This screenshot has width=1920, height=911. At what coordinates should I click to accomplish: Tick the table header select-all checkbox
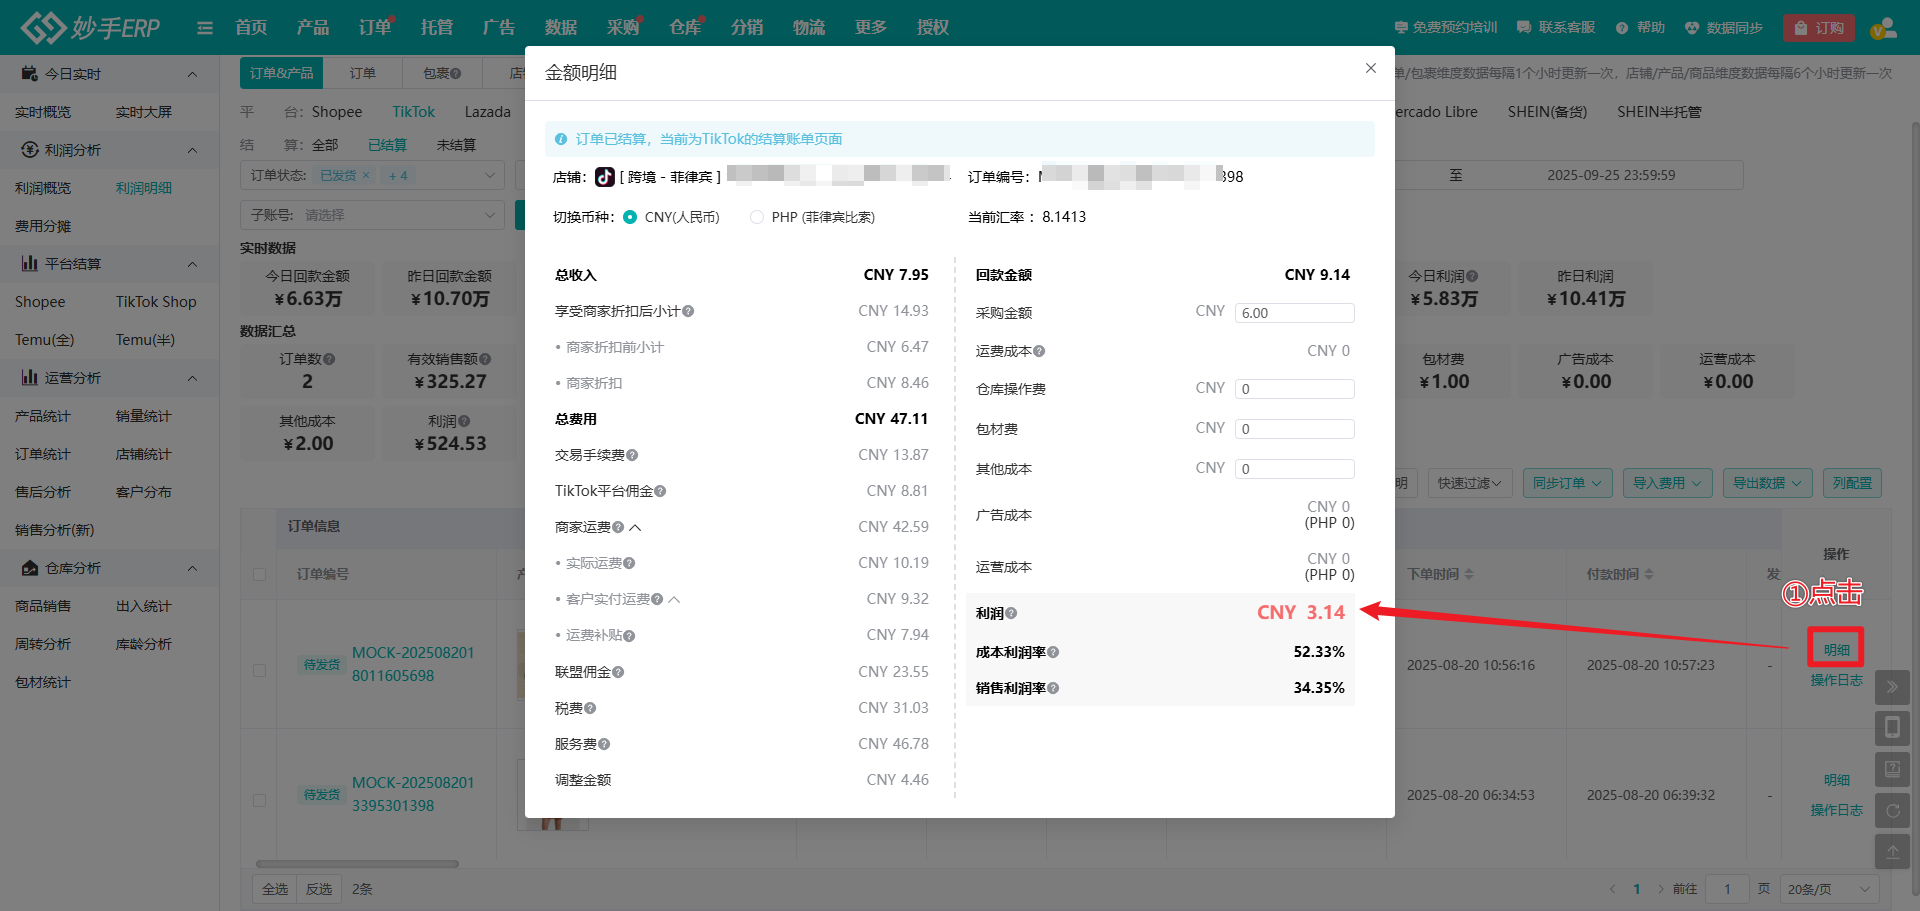click(260, 574)
